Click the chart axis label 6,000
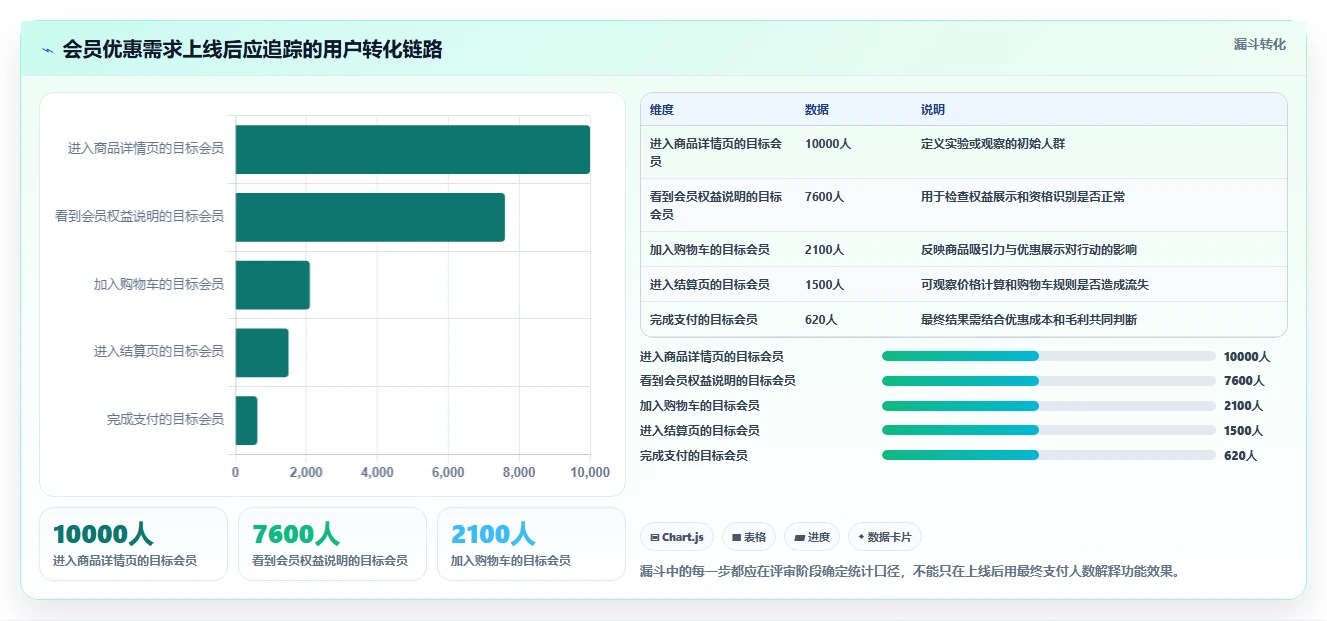The width and height of the screenshot is (1327, 621). coord(448,472)
